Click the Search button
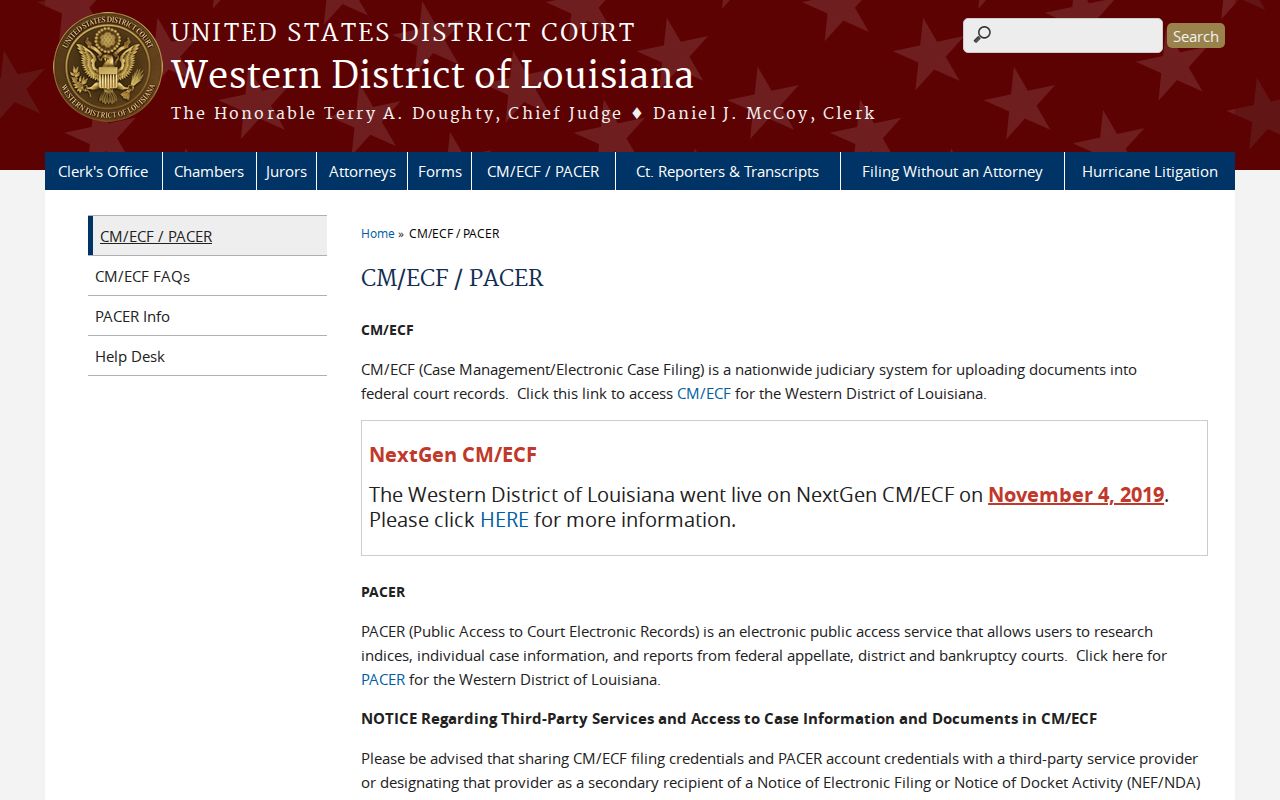Image resolution: width=1280 pixels, height=800 pixels. 1195,36
